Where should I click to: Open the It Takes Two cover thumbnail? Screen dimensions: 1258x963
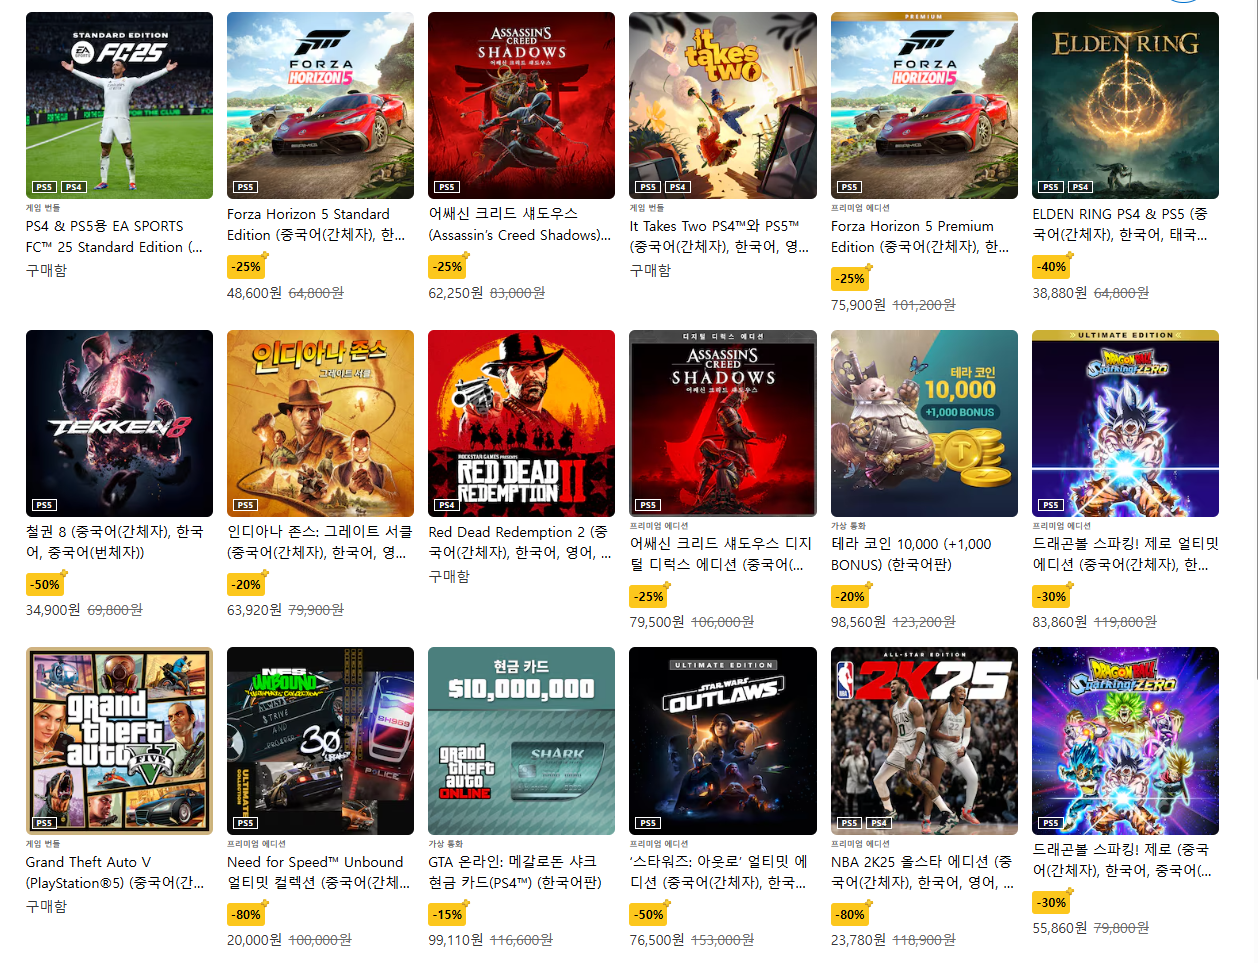(x=722, y=105)
